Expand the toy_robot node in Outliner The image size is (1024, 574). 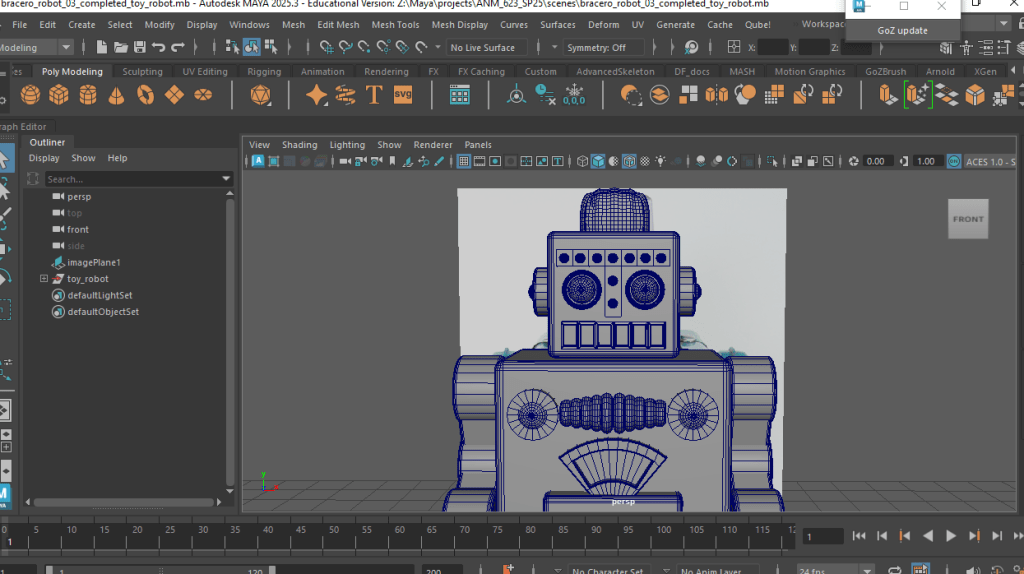[x=44, y=279]
